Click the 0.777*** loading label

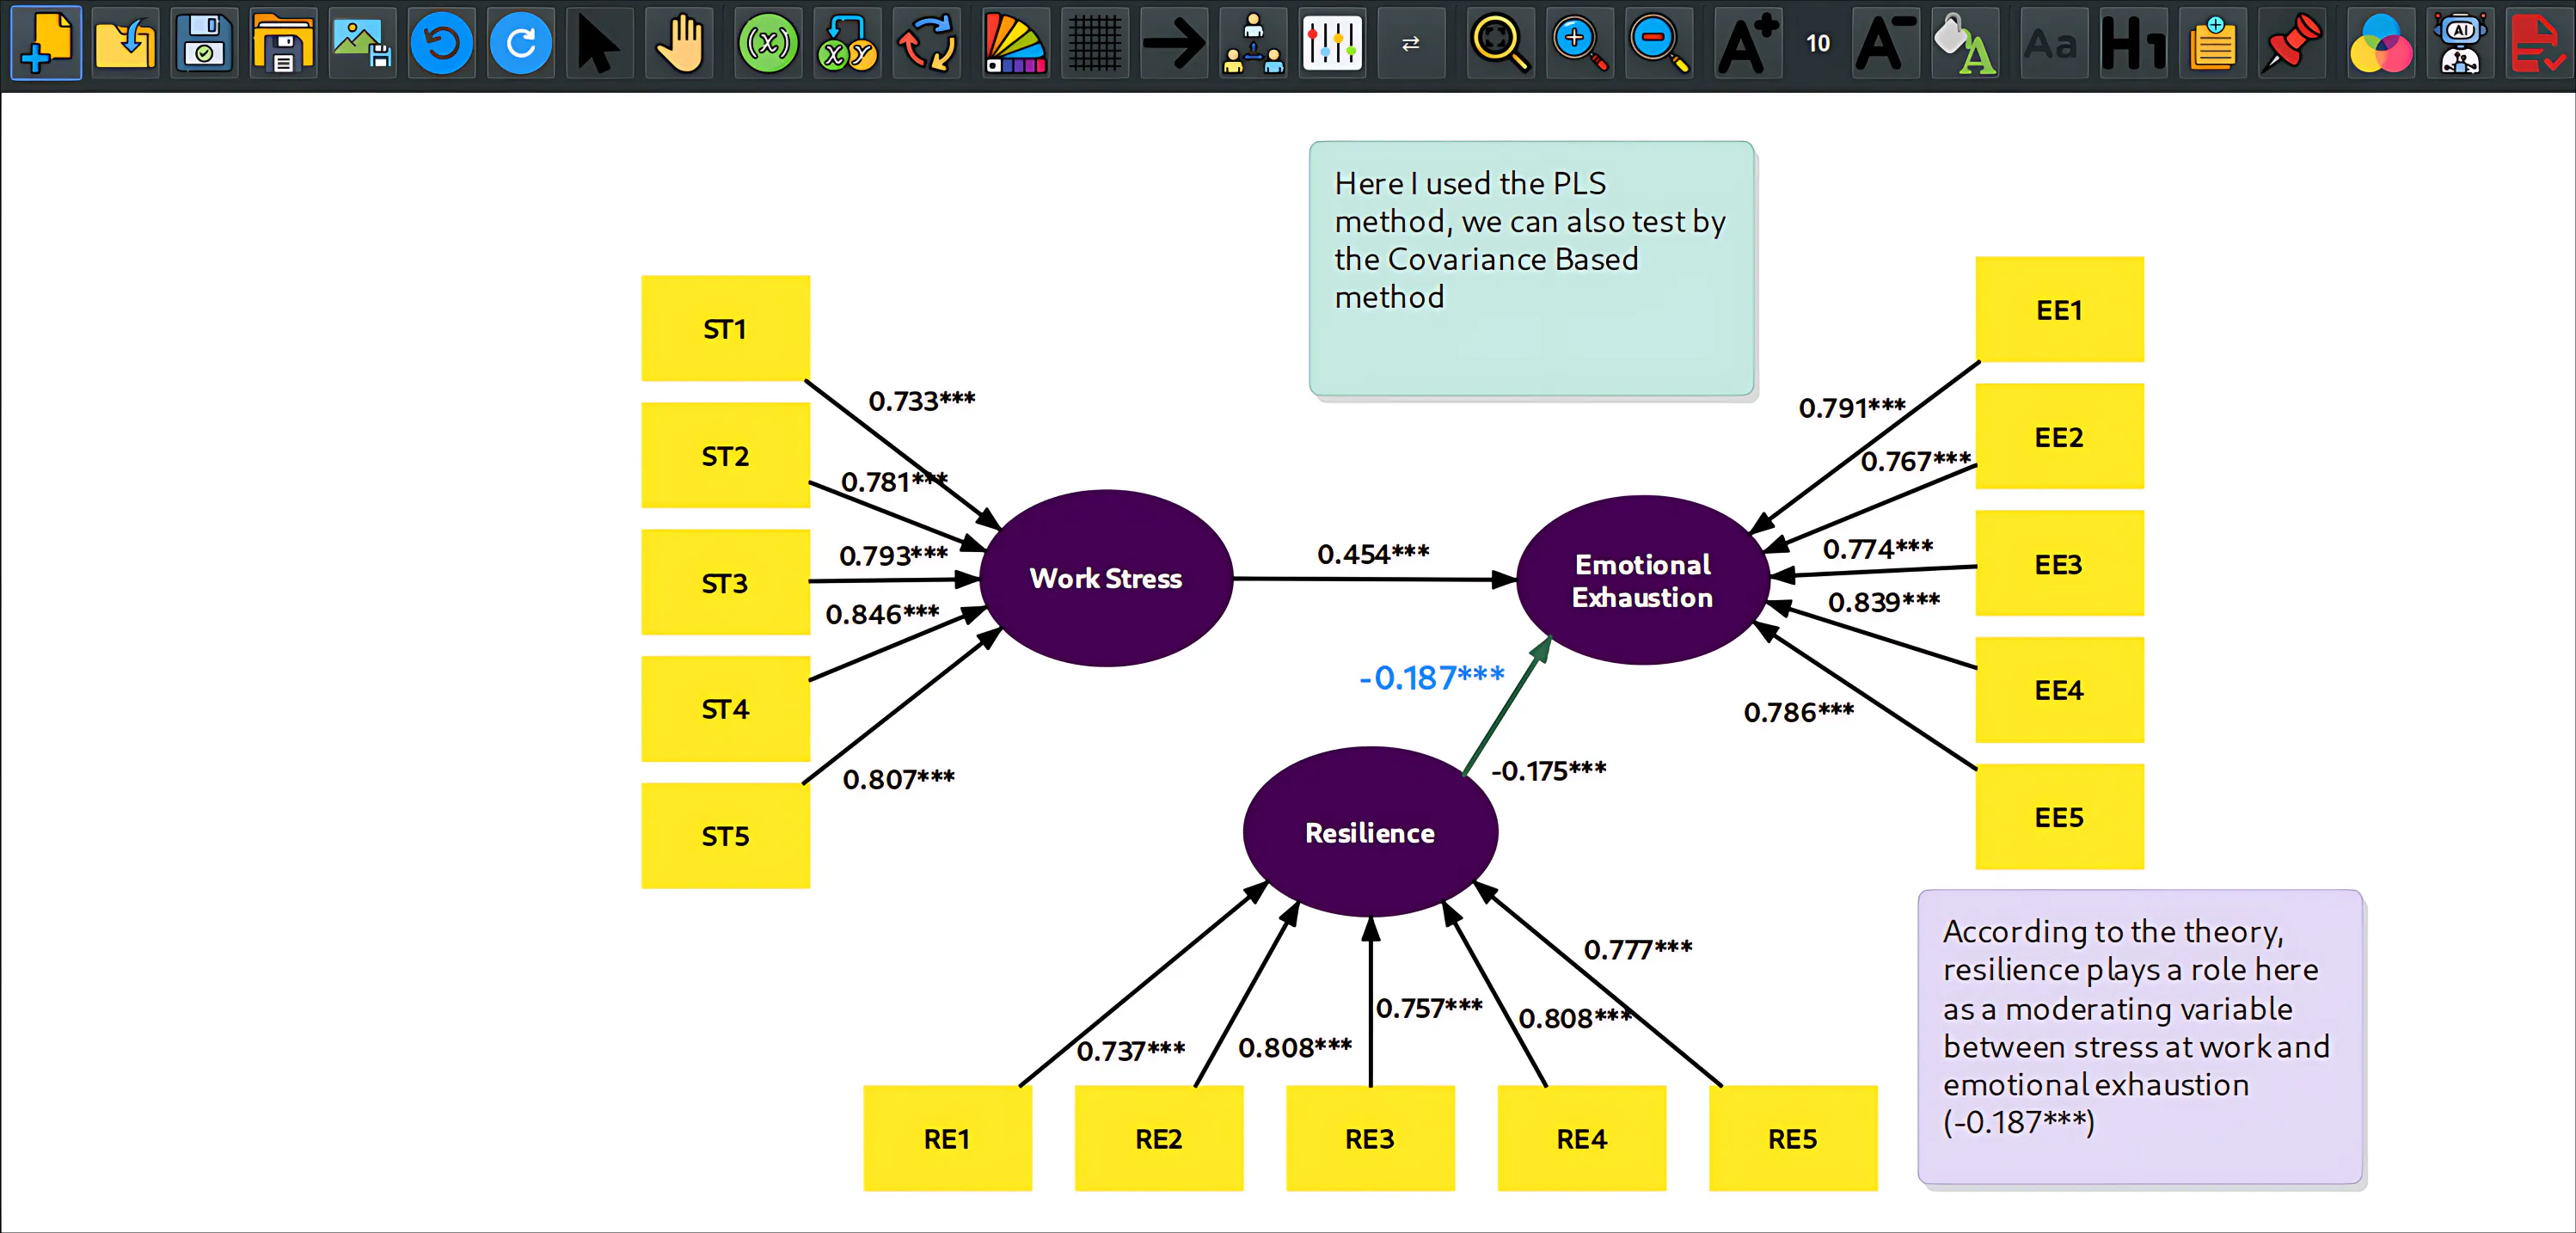pyautogui.click(x=1638, y=948)
